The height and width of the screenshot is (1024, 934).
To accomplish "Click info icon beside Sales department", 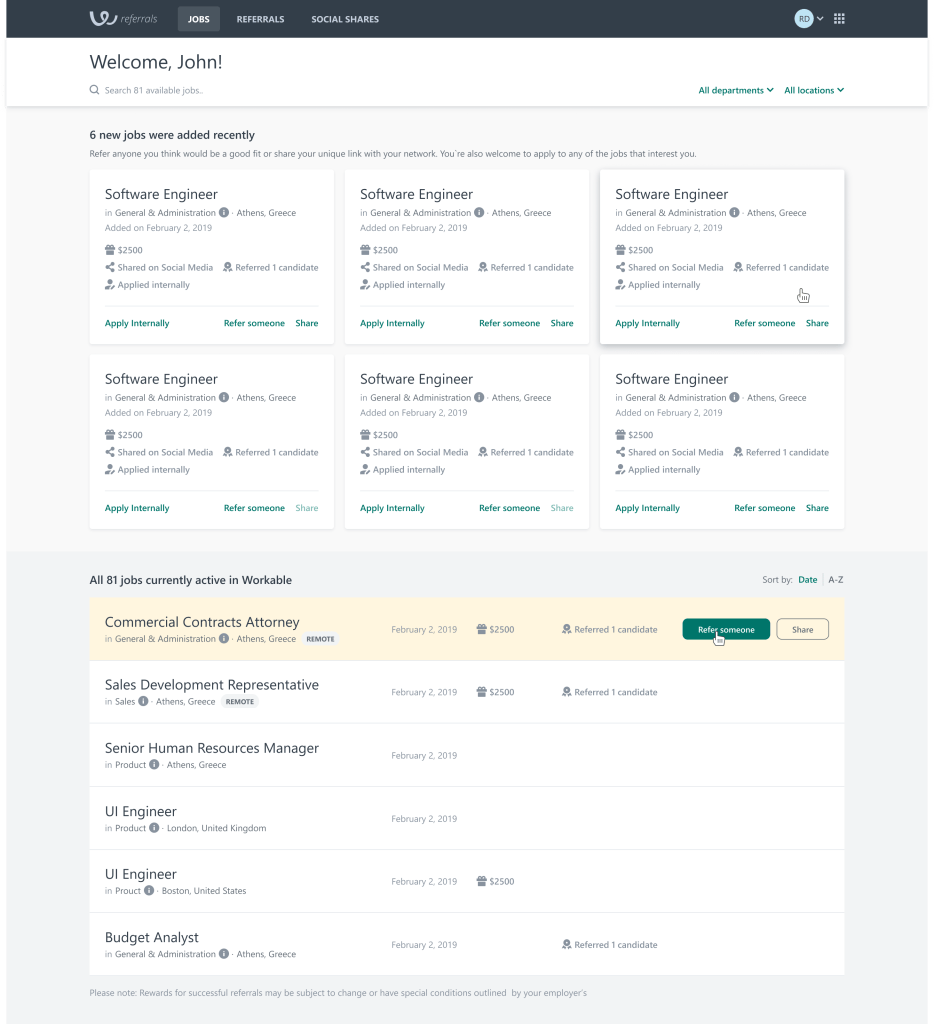I will [143, 702].
